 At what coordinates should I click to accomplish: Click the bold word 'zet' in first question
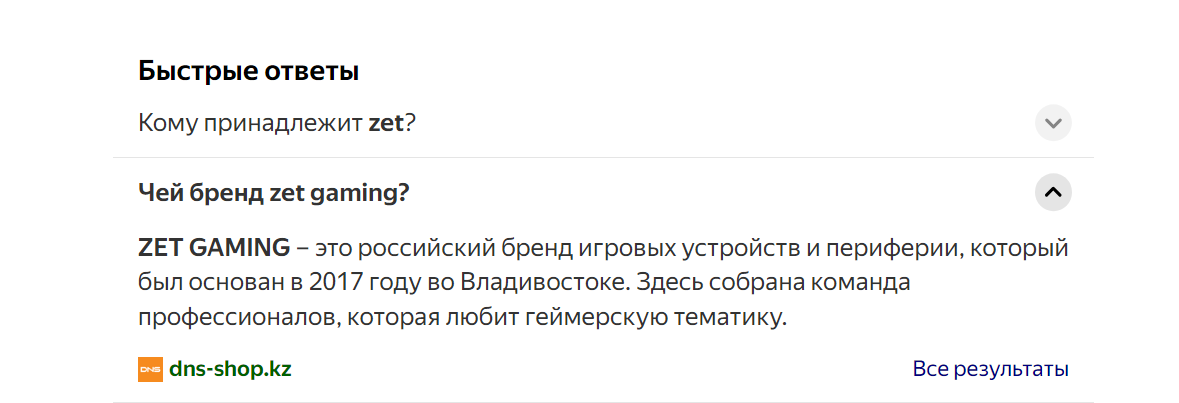click(386, 123)
